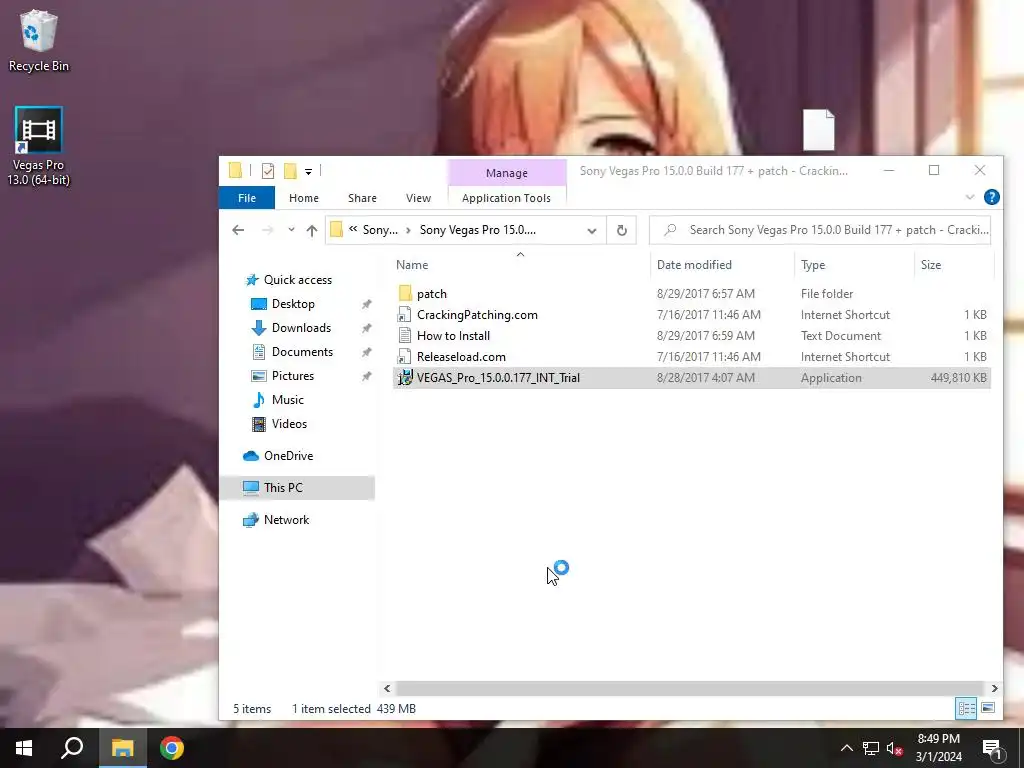This screenshot has width=1024, height=768.
Task: Expand the ribbon with the chevron
Action: pos(970,197)
